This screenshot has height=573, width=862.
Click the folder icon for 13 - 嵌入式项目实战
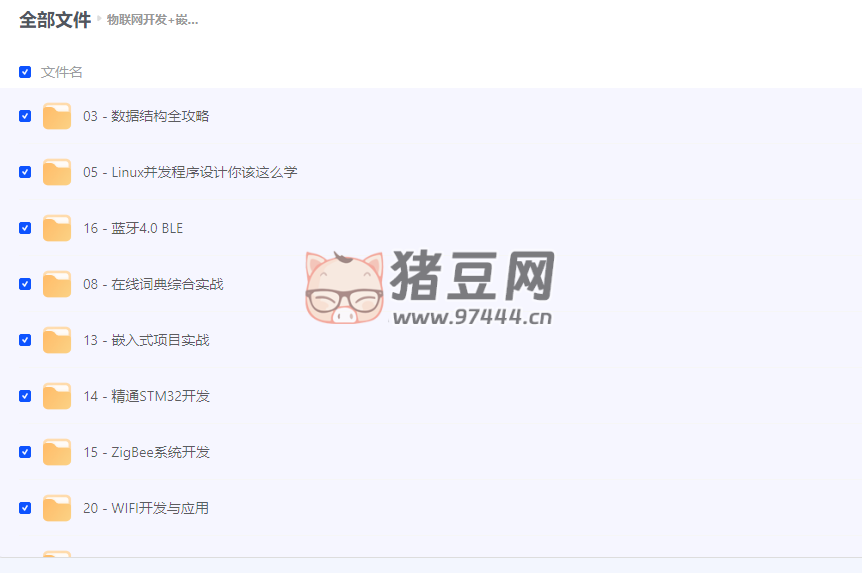(57, 340)
